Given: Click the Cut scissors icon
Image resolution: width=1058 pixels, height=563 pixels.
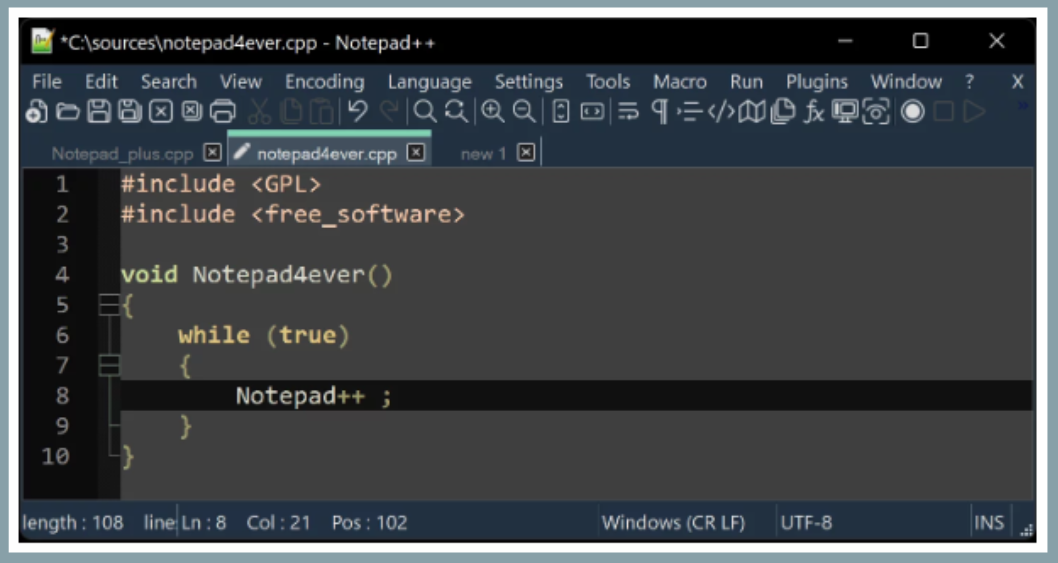Looking at the screenshot, I should coord(259,111).
